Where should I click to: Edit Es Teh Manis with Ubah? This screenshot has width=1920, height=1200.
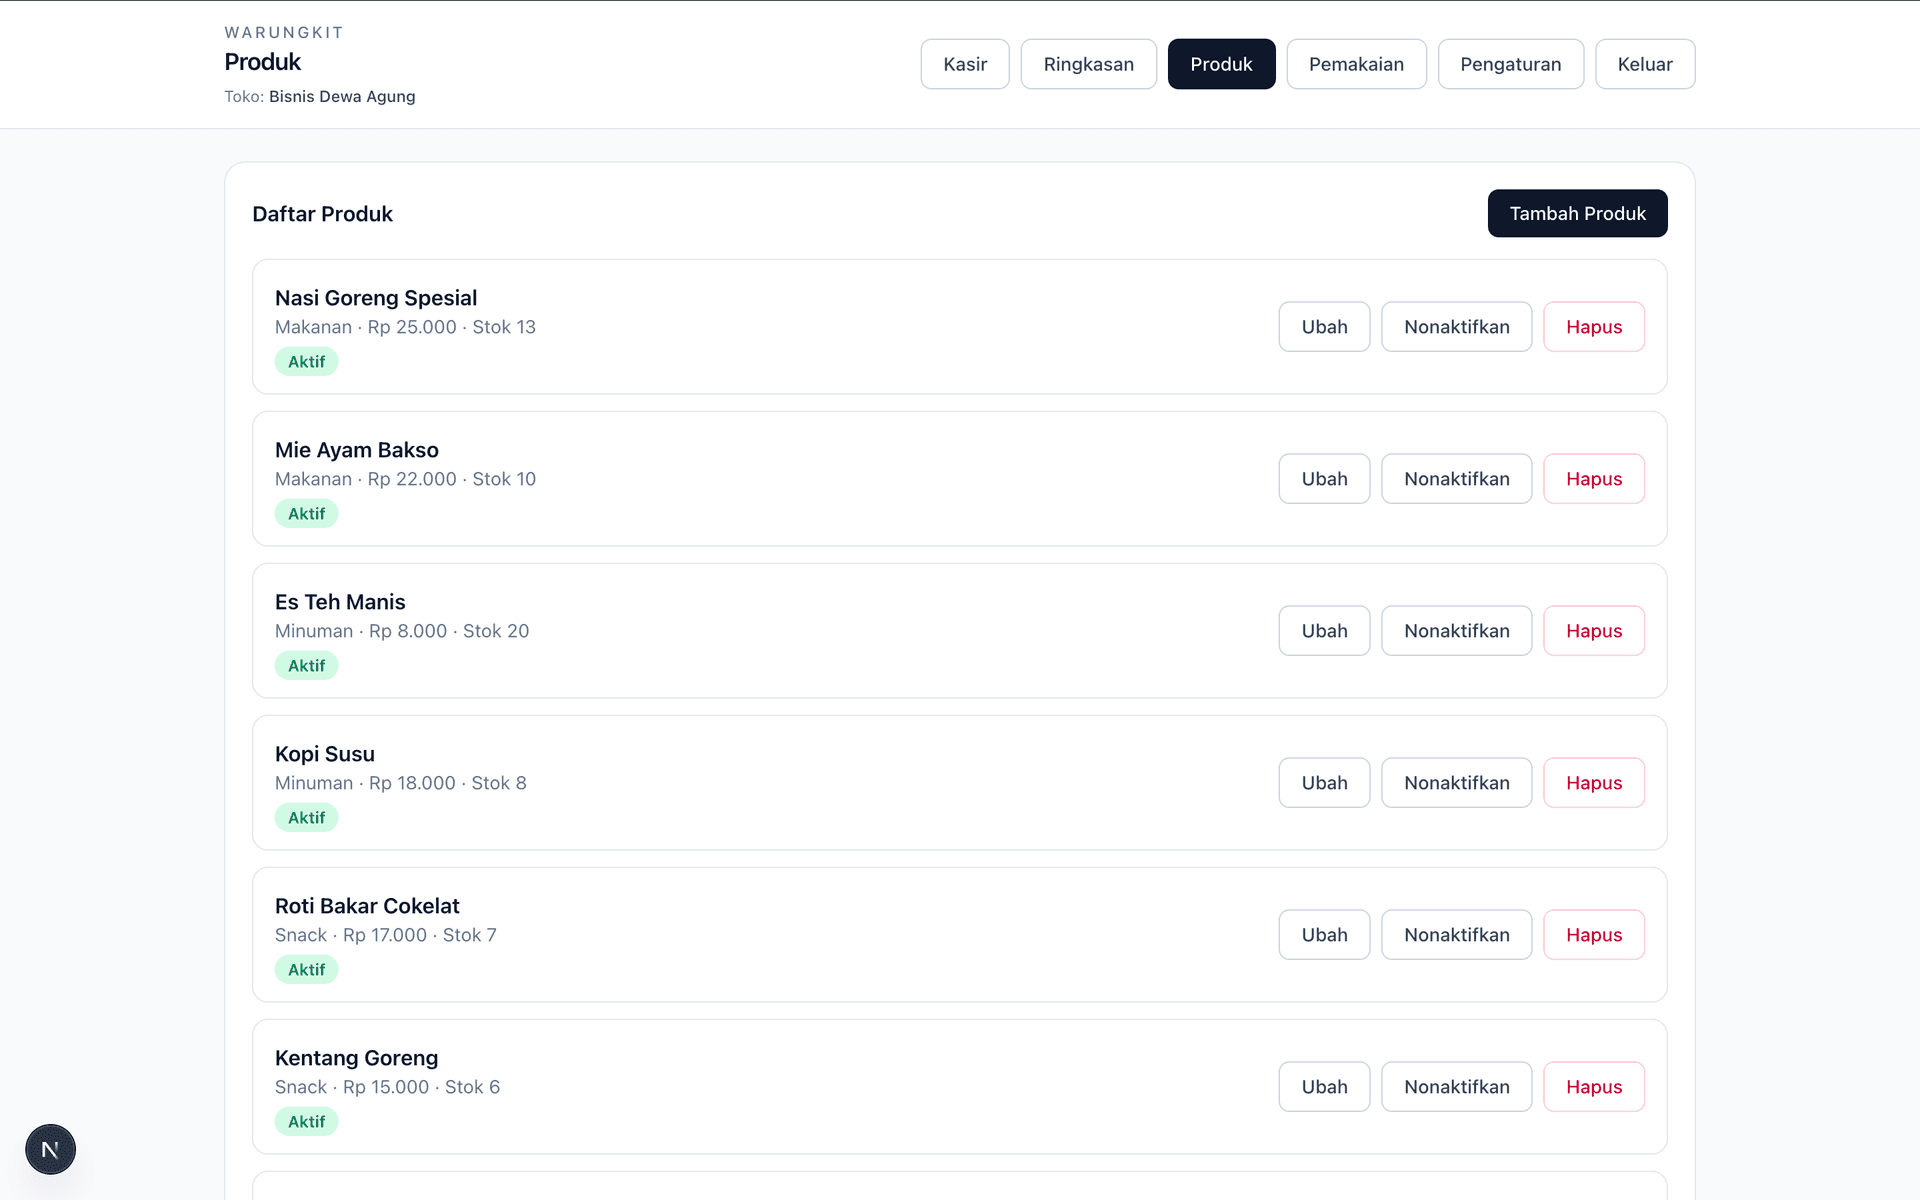coord(1324,631)
